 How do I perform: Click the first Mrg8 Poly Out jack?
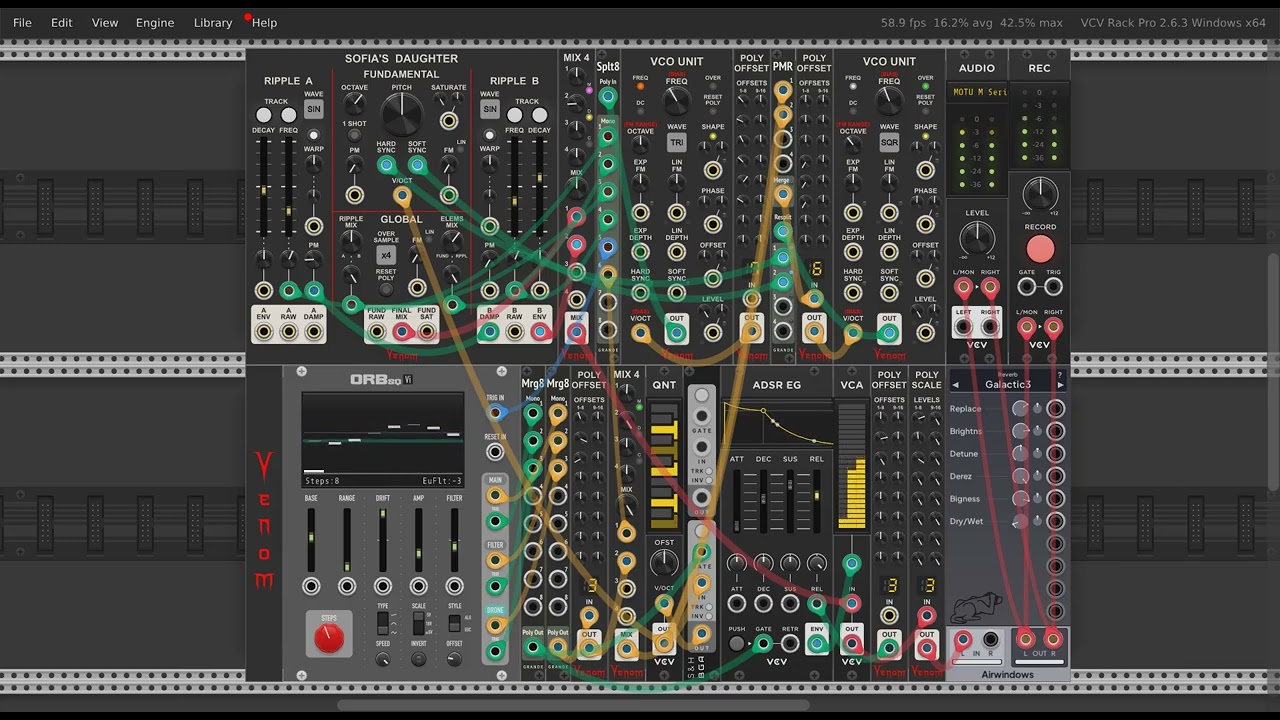click(533, 647)
